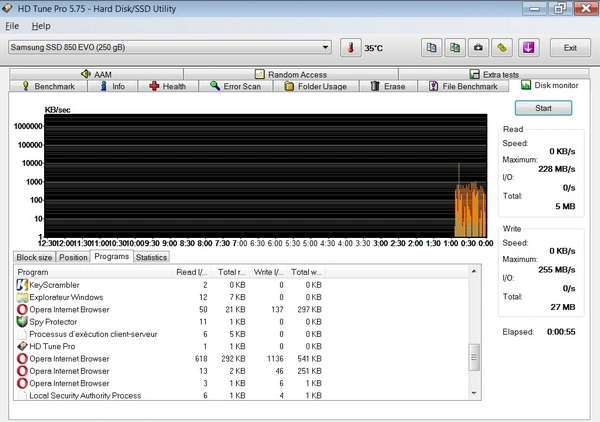Select the Block size sub-tab
The height and width of the screenshot is (422, 600).
pyautogui.click(x=34, y=257)
